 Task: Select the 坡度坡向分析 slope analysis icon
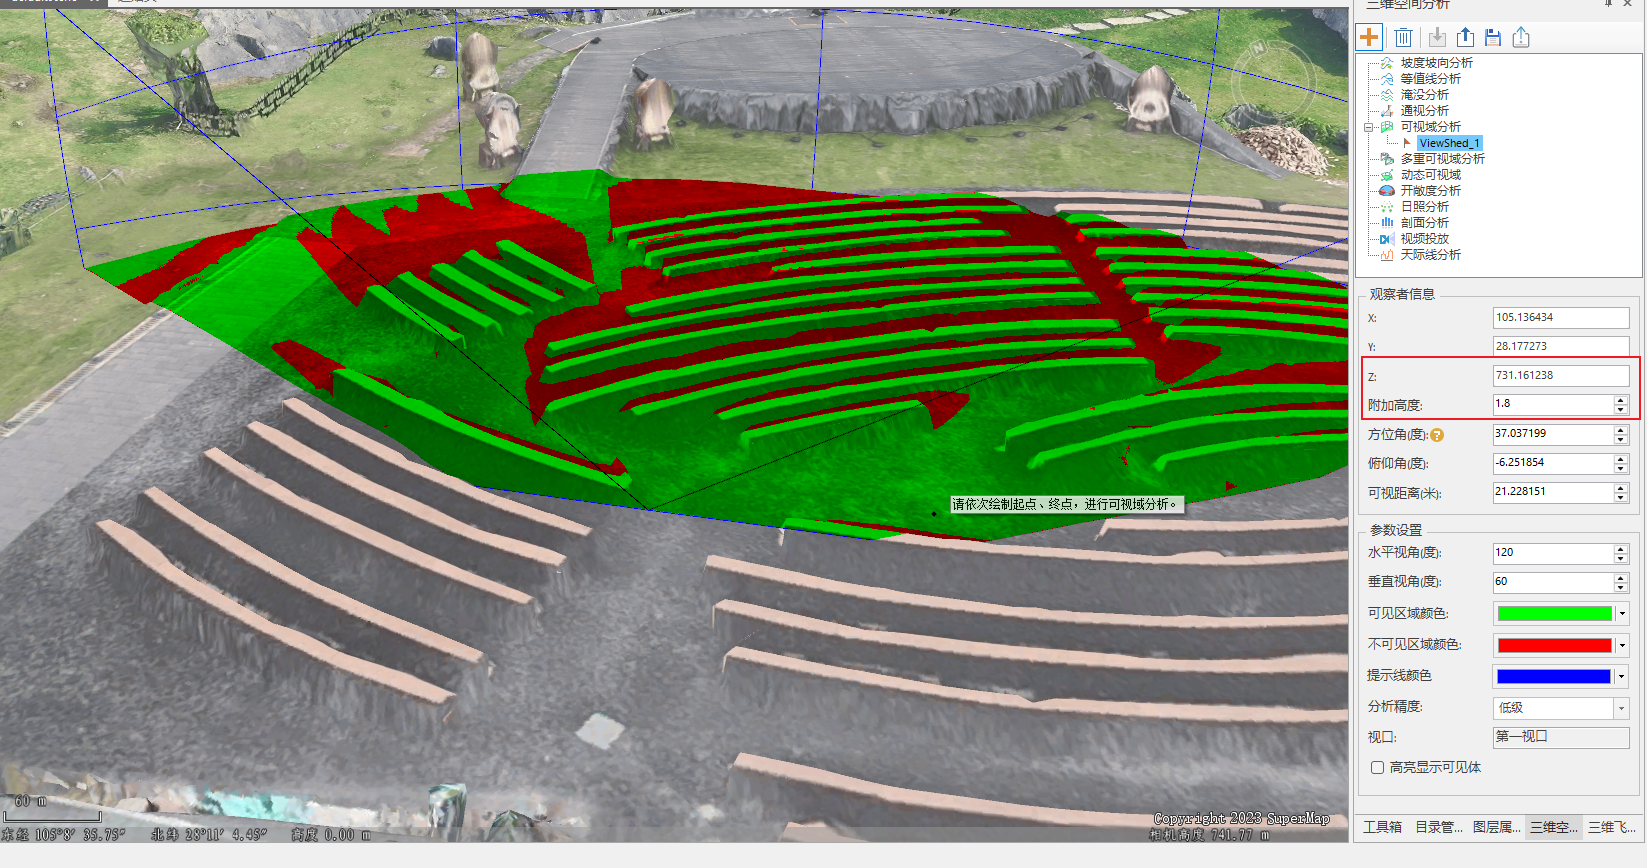coord(1387,63)
